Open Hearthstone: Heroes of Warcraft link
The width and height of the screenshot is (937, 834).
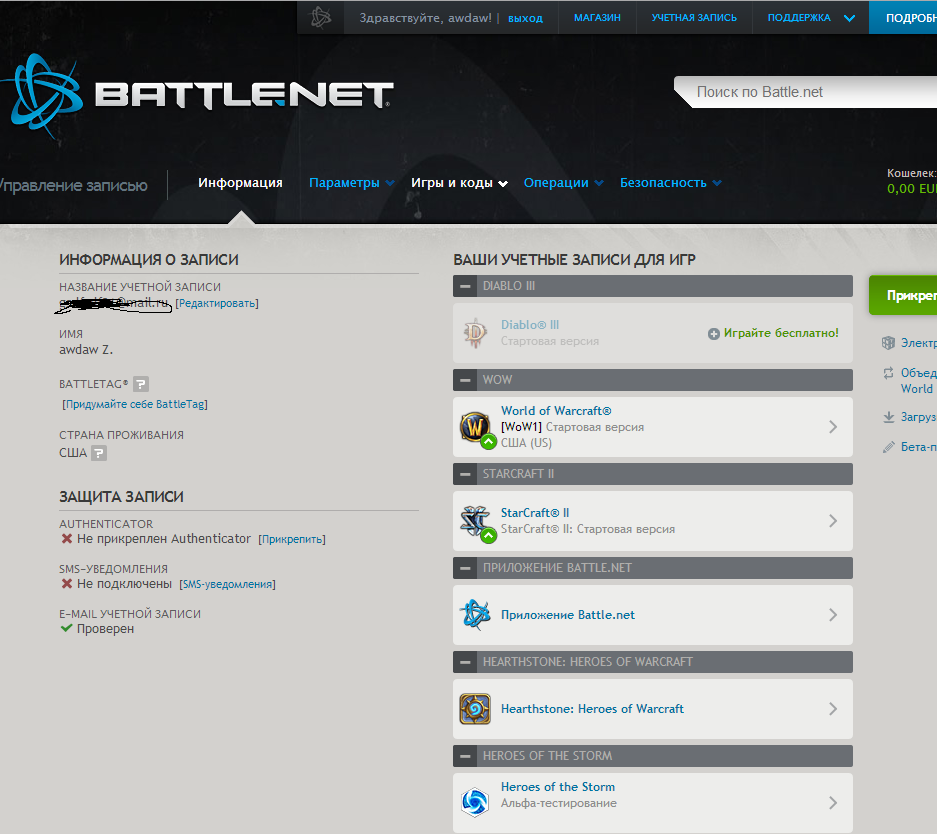tap(592, 709)
